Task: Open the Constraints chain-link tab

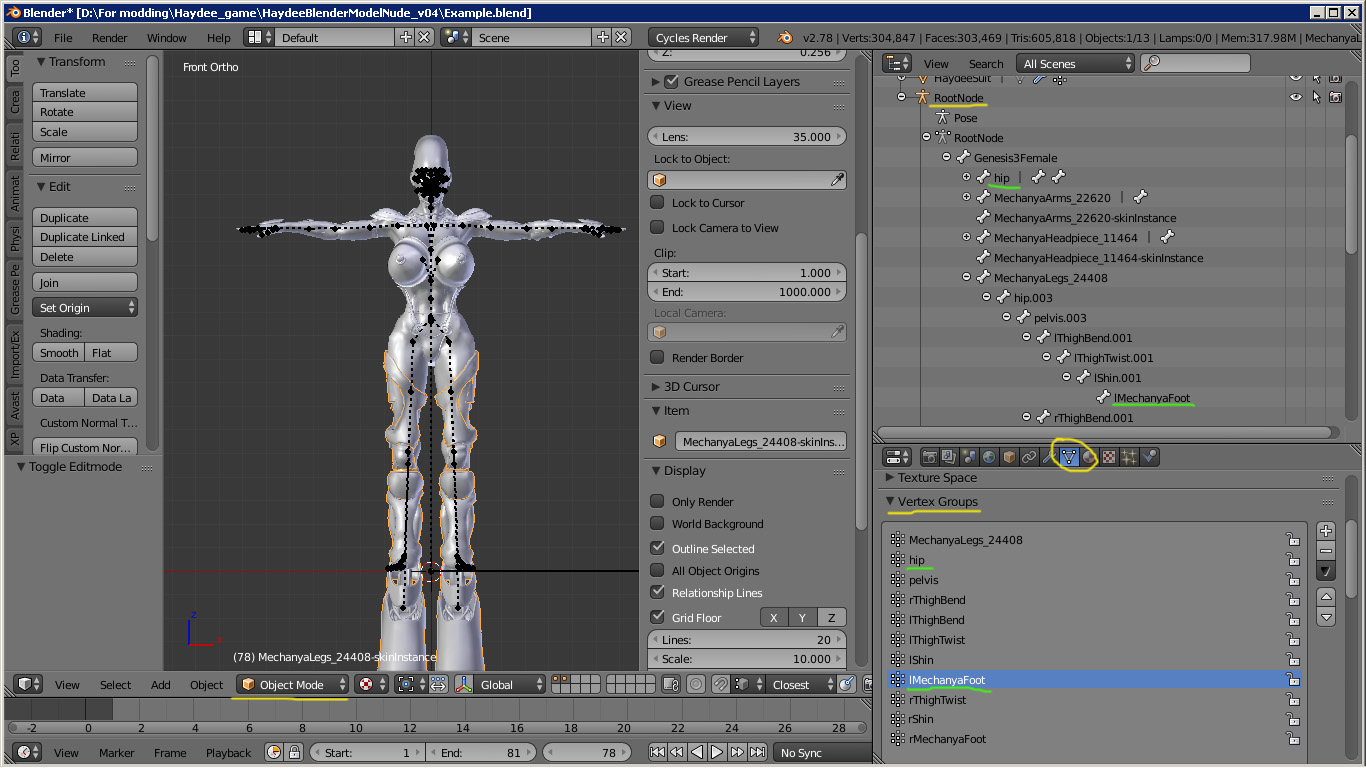Action: [1029, 457]
